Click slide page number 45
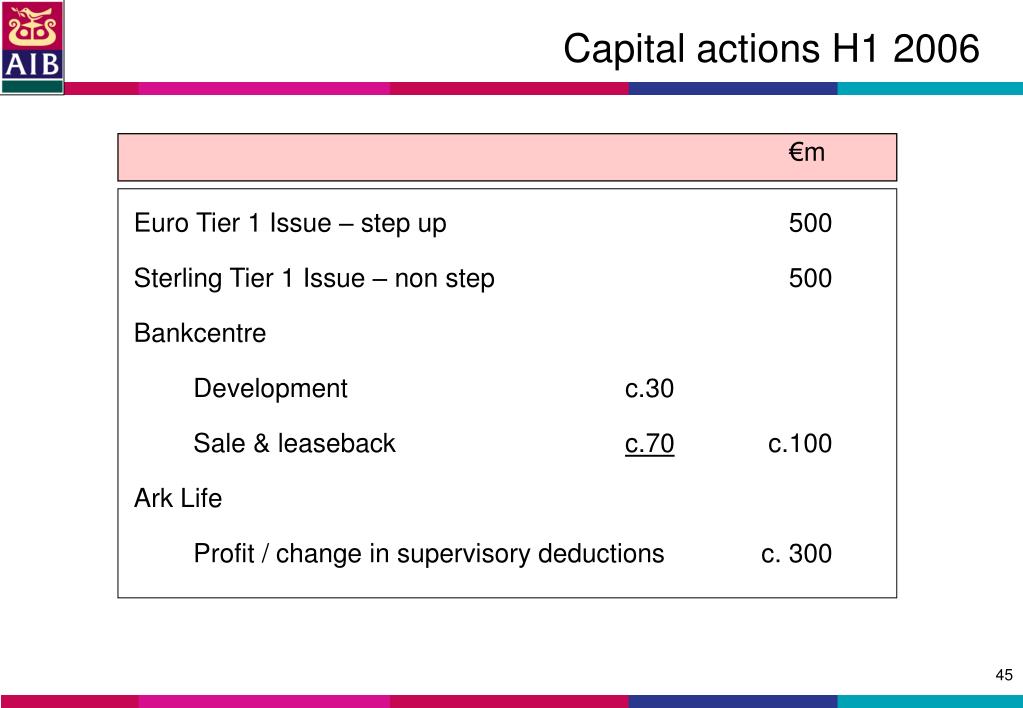Image resolution: width=1023 pixels, height=708 pixels. (1004, 675)
